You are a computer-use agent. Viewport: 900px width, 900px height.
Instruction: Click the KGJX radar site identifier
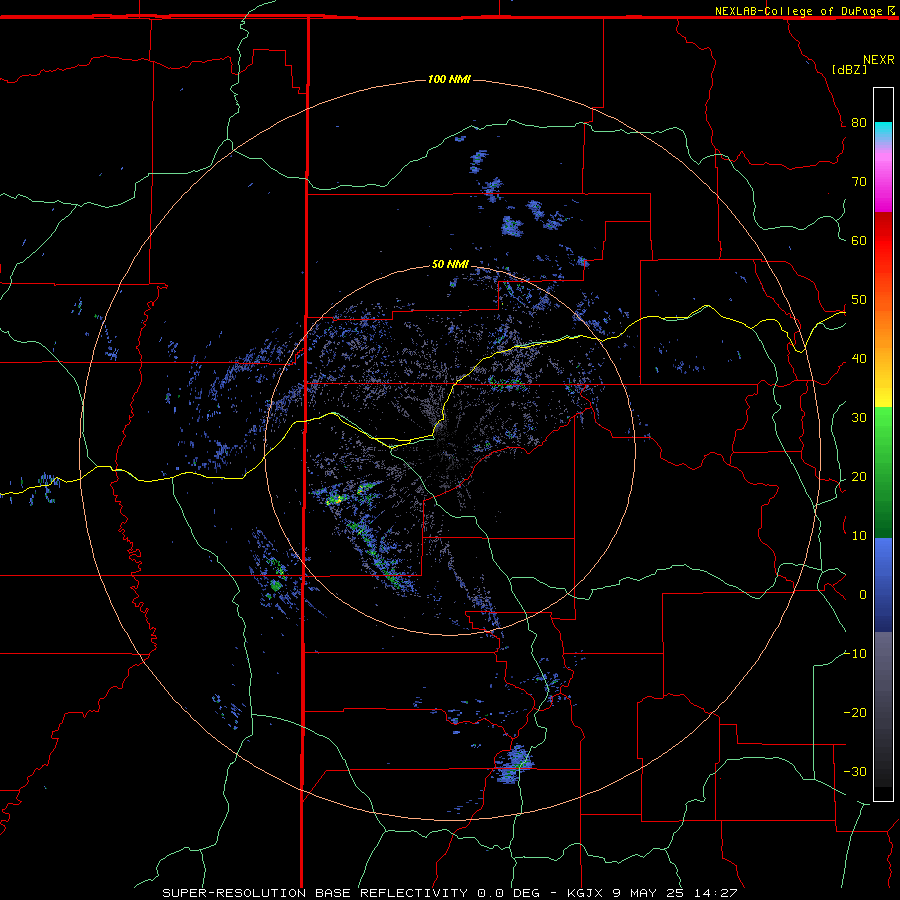[585, 893]
